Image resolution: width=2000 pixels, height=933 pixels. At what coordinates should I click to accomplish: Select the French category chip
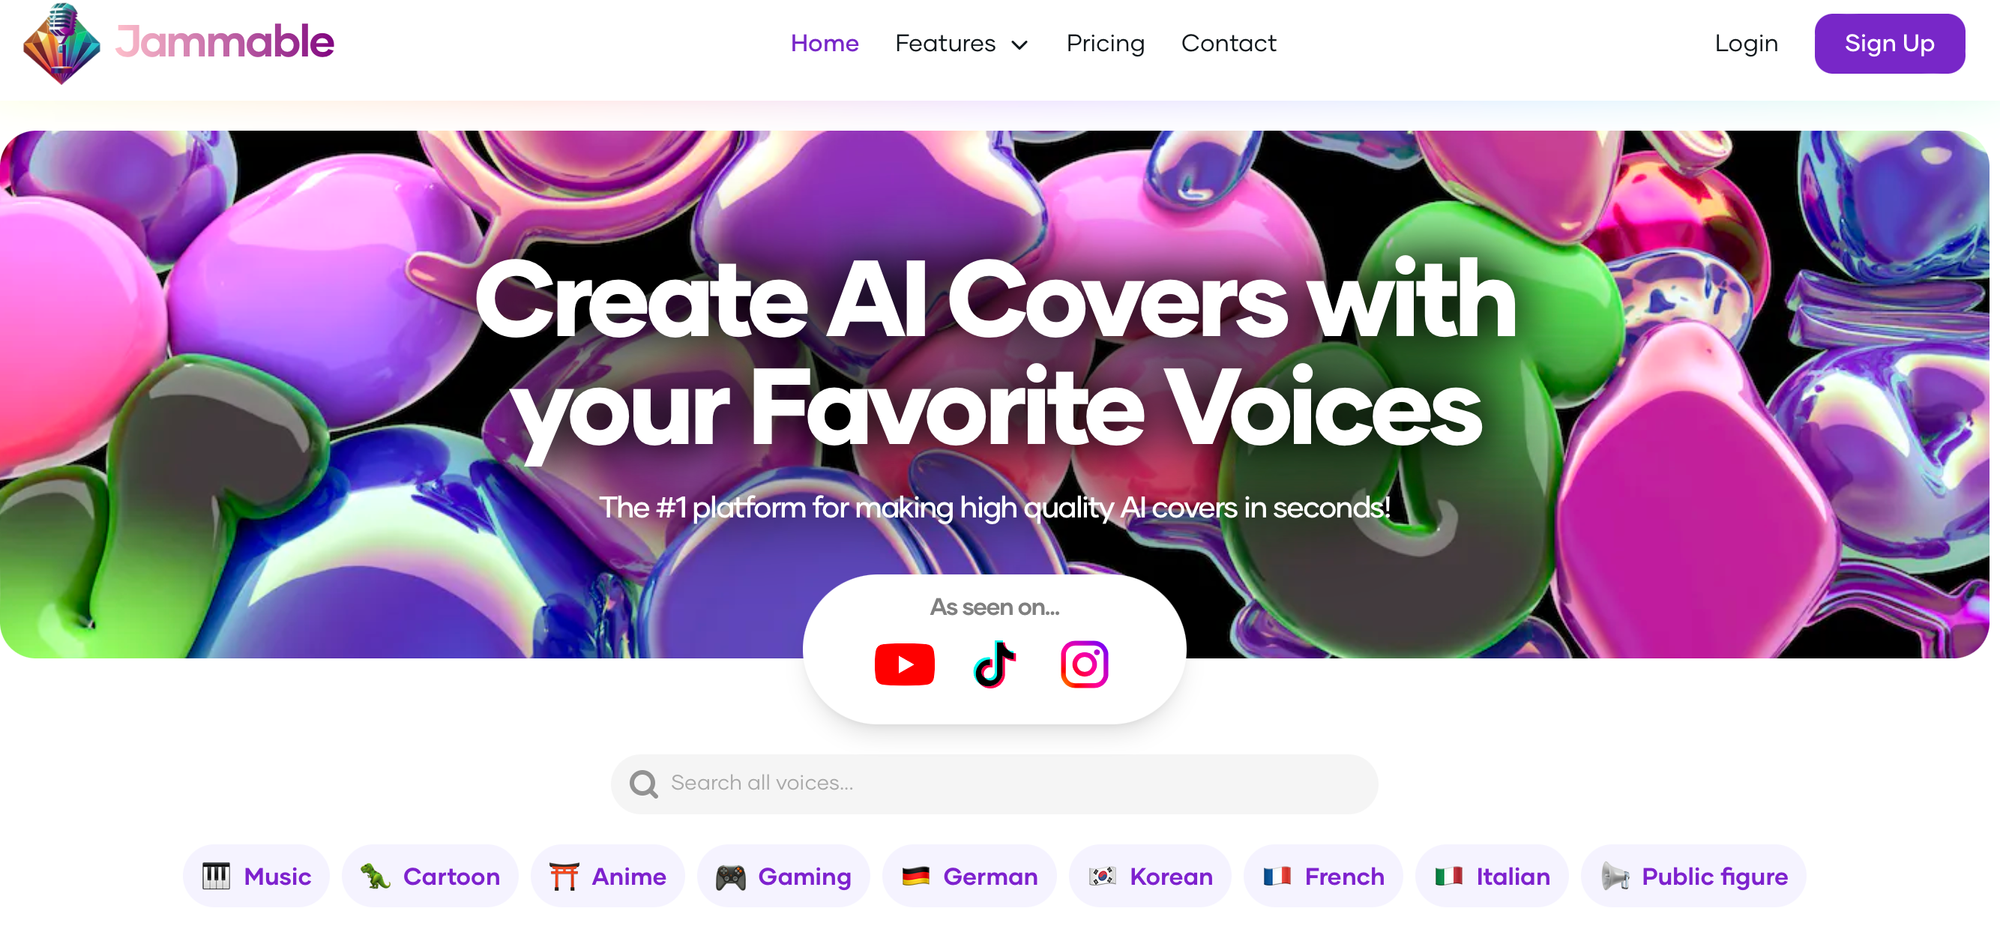(1323, 876)
